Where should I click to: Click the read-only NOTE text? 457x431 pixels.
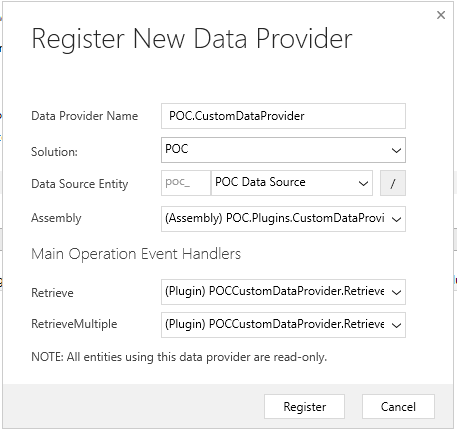click(x=179, y=357)
